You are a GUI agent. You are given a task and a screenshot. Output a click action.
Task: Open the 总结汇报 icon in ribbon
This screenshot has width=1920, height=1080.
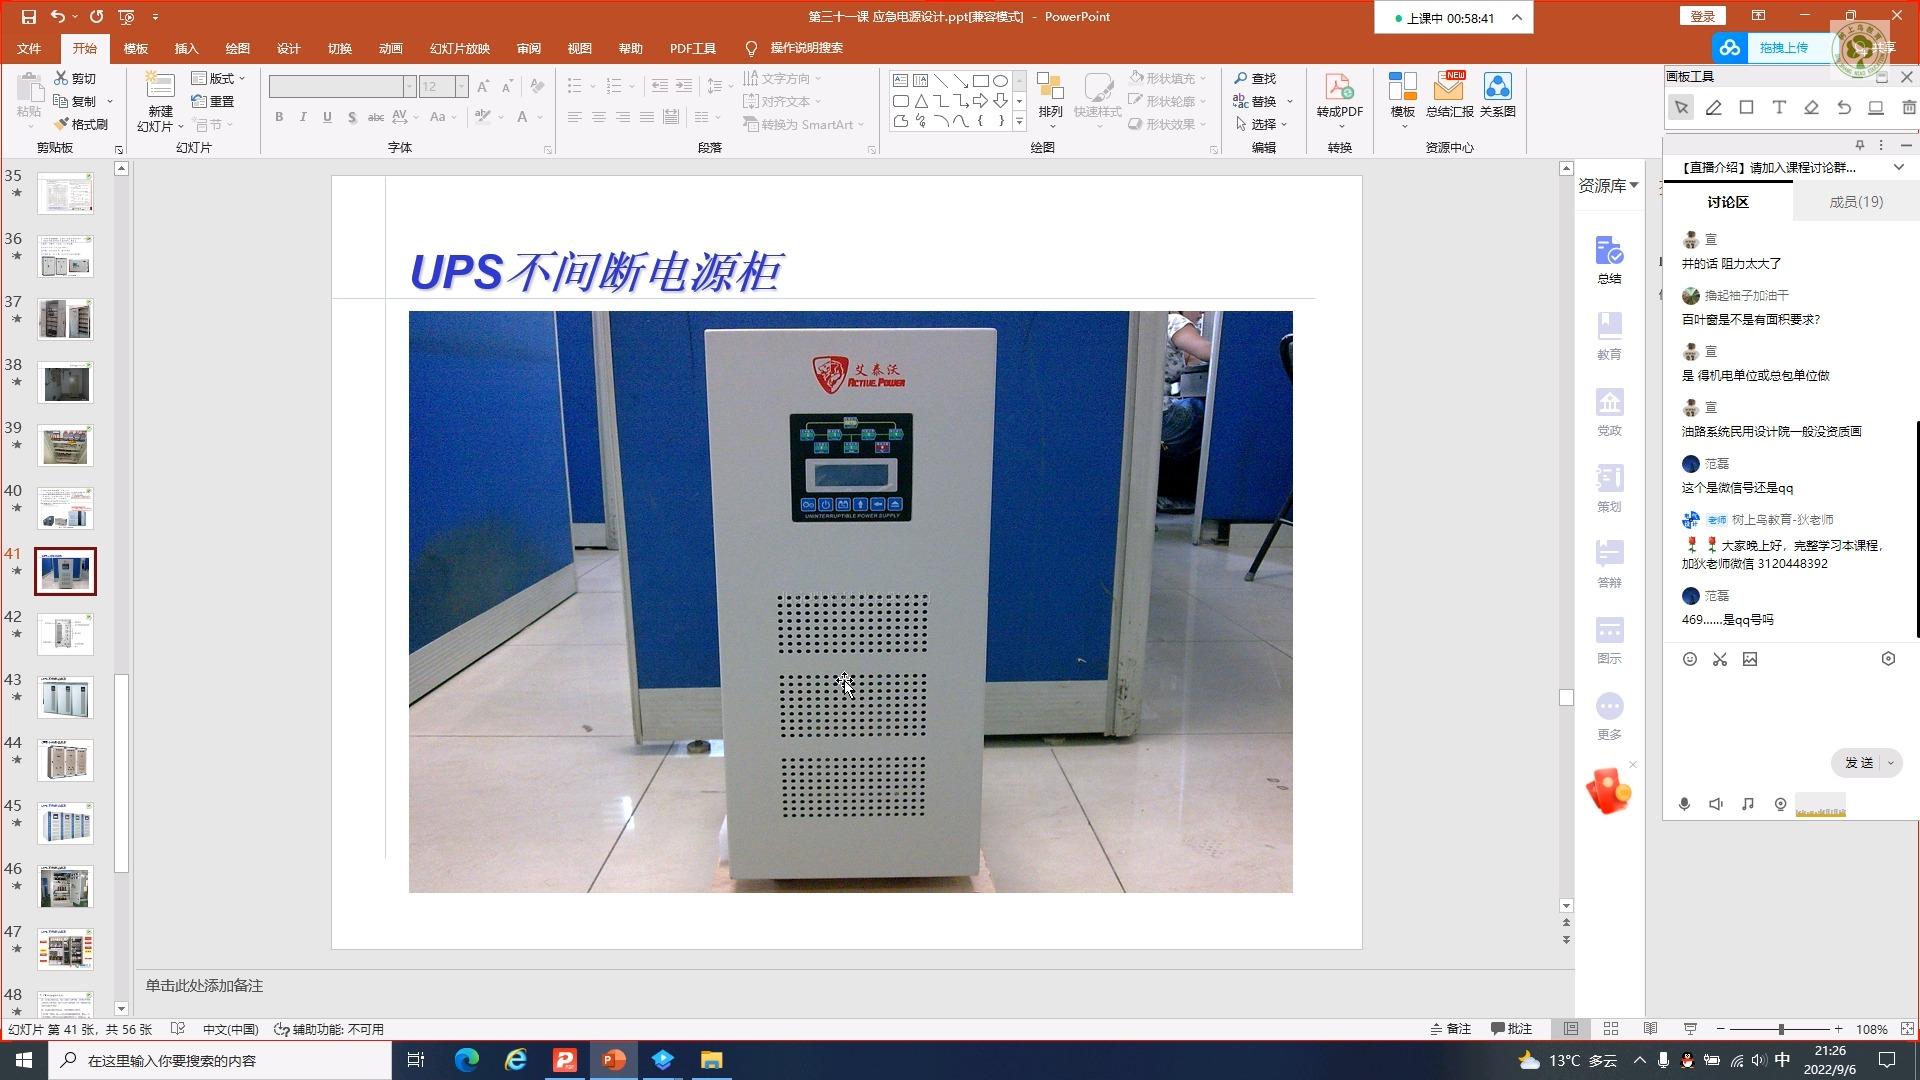[x=1448, y=97]
